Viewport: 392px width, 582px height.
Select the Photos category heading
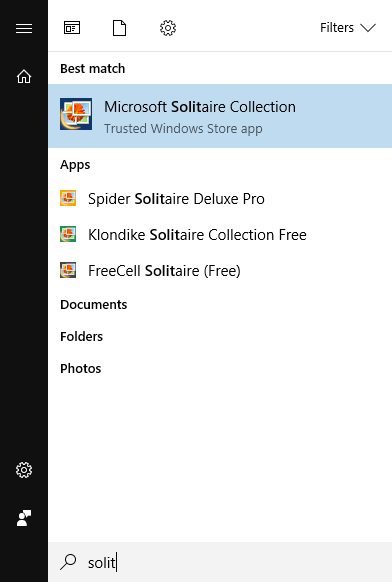click(81, 369)
